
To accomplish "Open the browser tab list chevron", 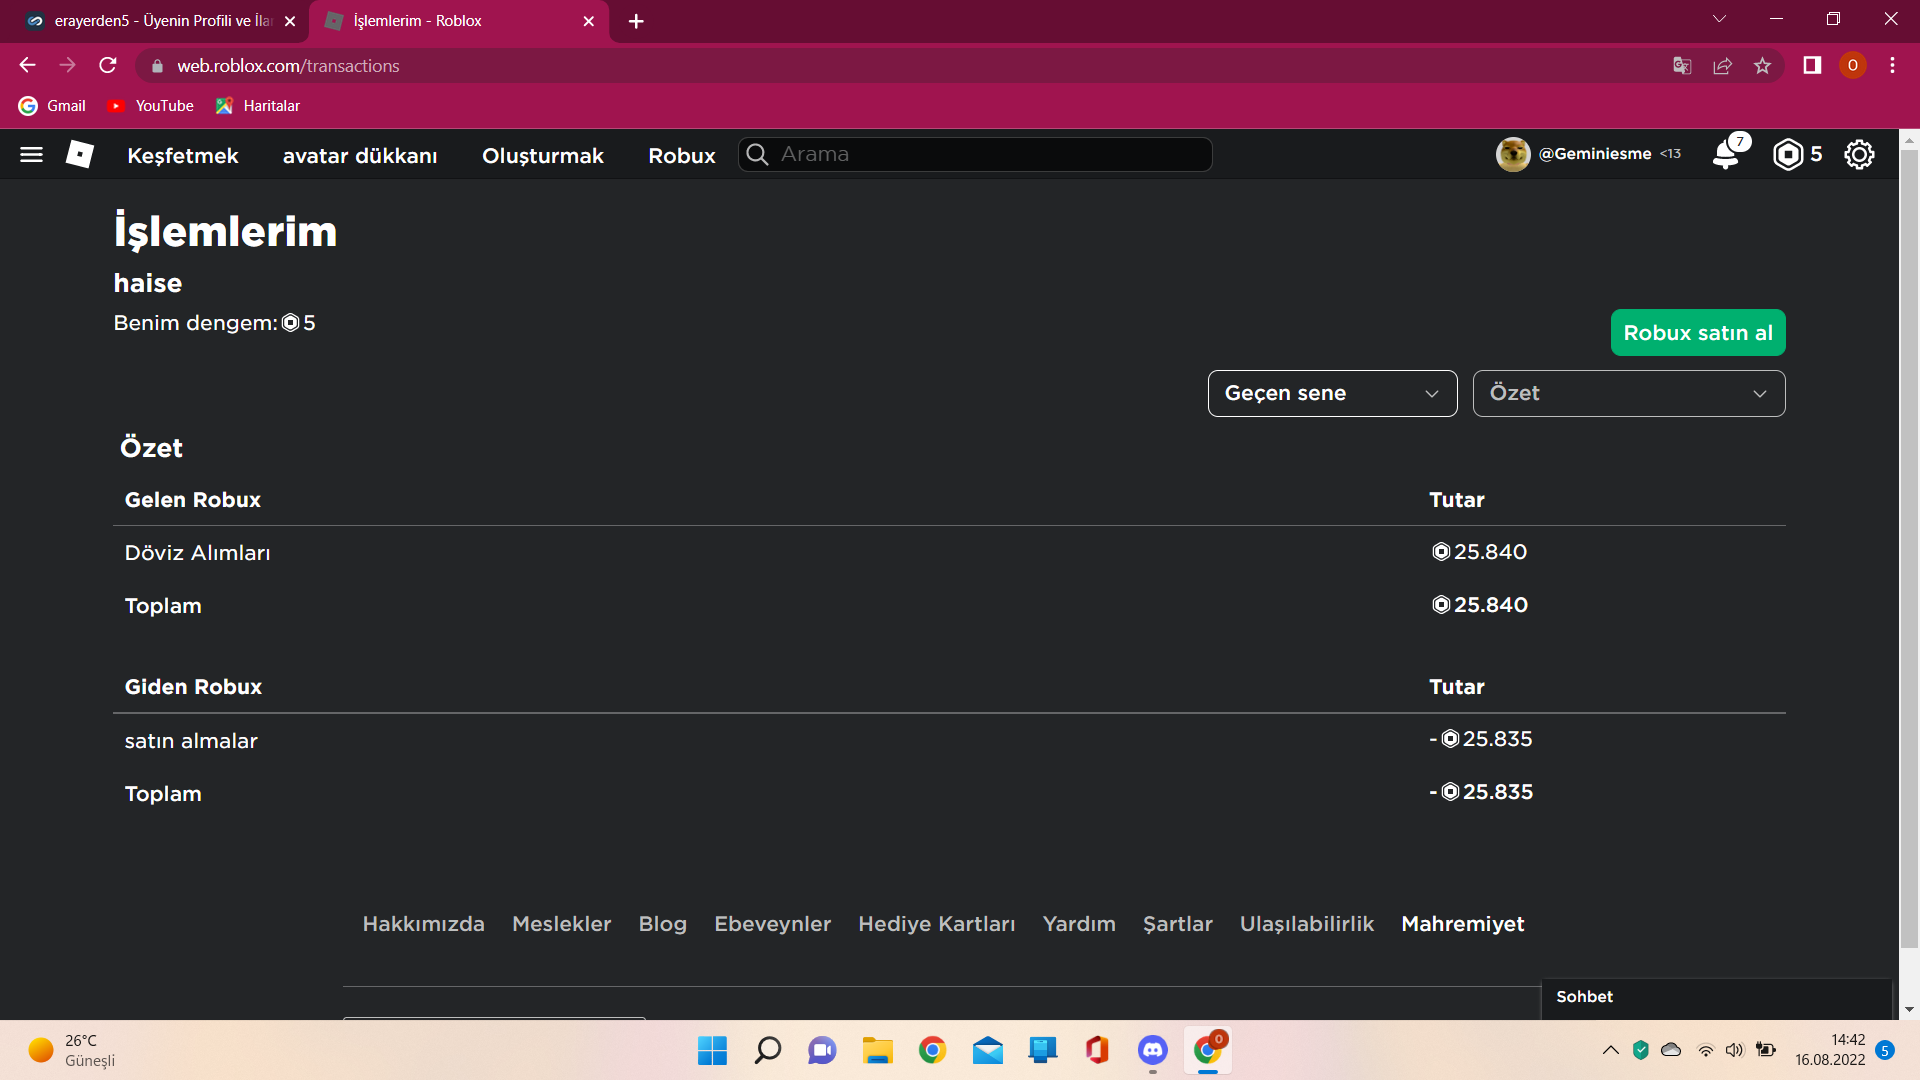I will pos(1719,19).
